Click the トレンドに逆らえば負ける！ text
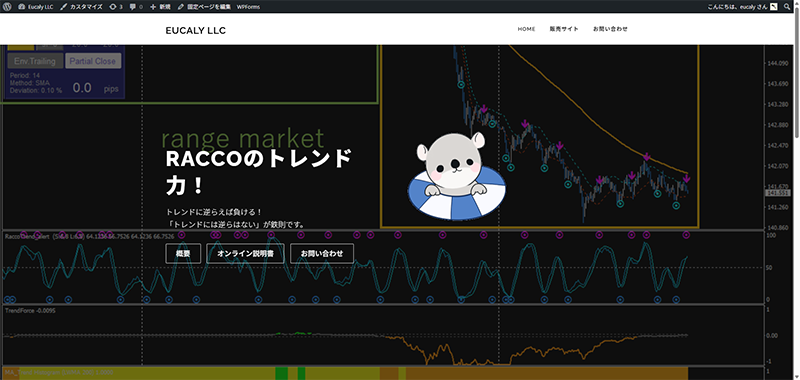Screen dimensions: 800x380 click(x=214, y=211)
